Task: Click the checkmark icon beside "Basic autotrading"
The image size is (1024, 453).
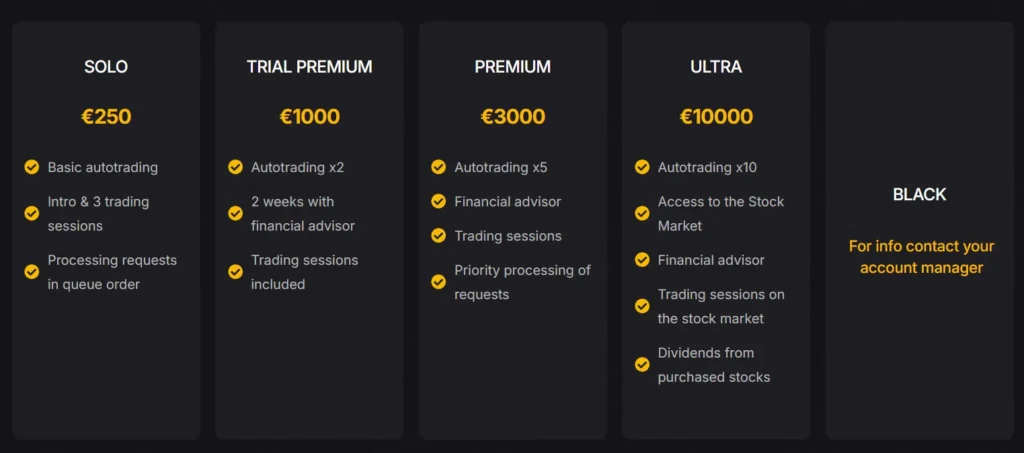Action: pos(32,167)
